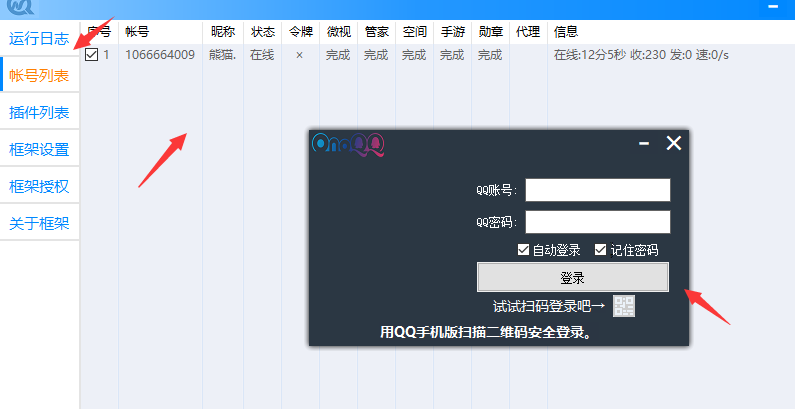Click the 用QQ手机版扫描二维码安全登录 hint text
The image size is (795, 409).
pos(487,333)
